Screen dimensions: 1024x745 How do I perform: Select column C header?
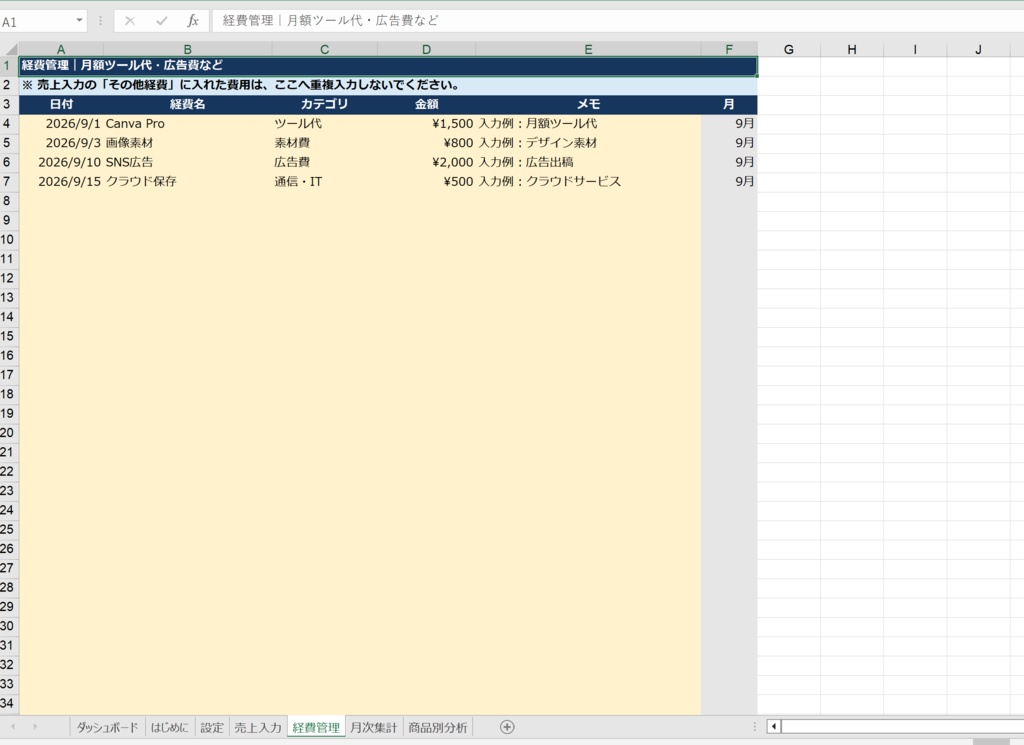pyautogui.click(x=325, y=50)
